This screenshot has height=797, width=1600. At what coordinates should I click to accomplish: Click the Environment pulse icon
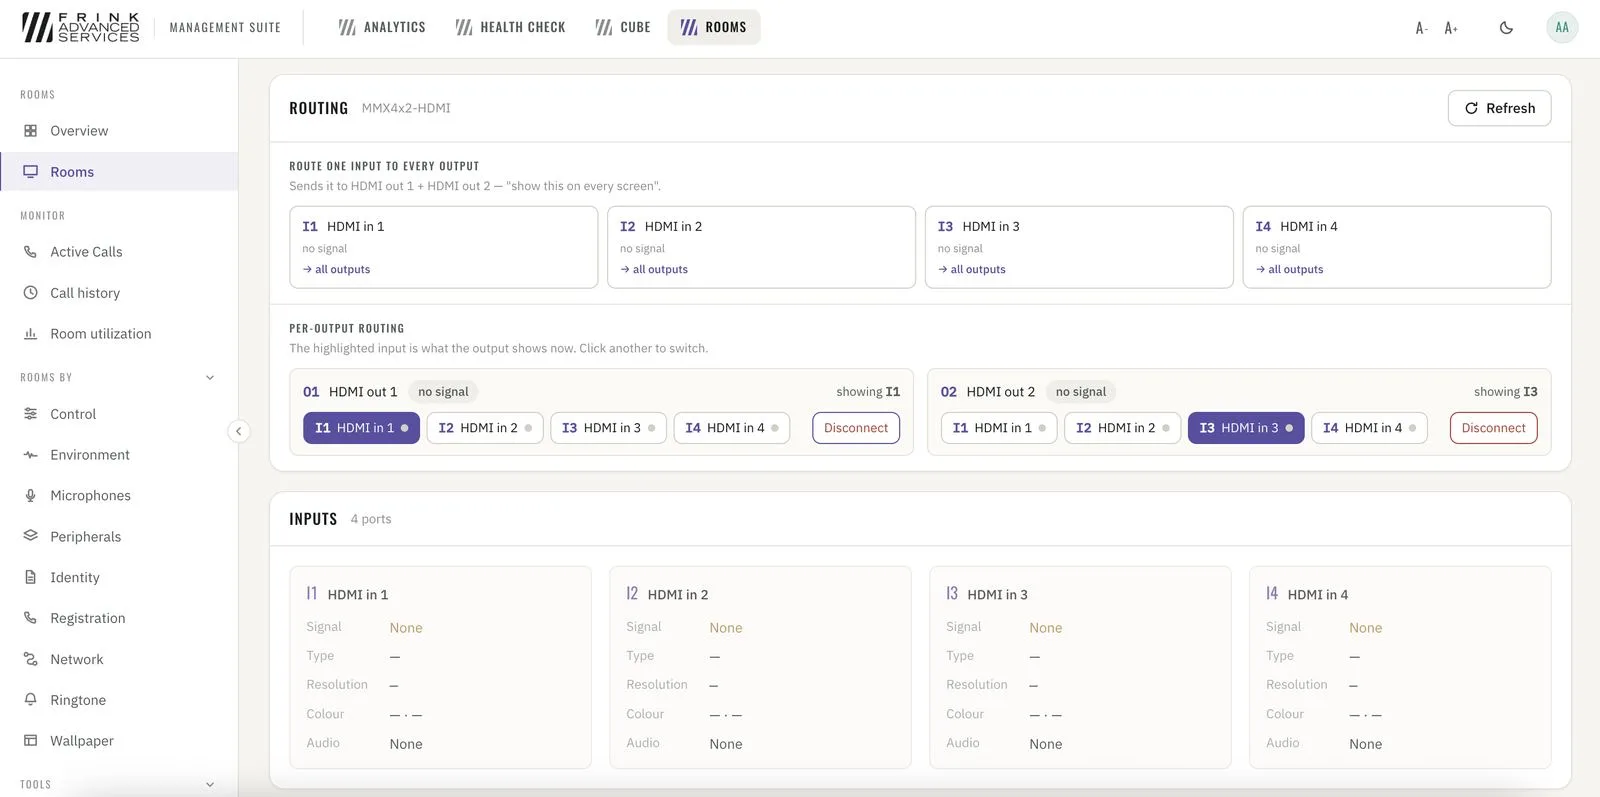[x=31, y=455]
